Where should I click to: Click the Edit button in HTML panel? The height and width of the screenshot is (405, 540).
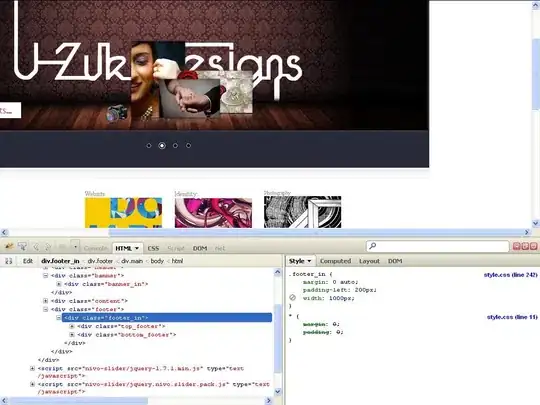click(28, 261)
